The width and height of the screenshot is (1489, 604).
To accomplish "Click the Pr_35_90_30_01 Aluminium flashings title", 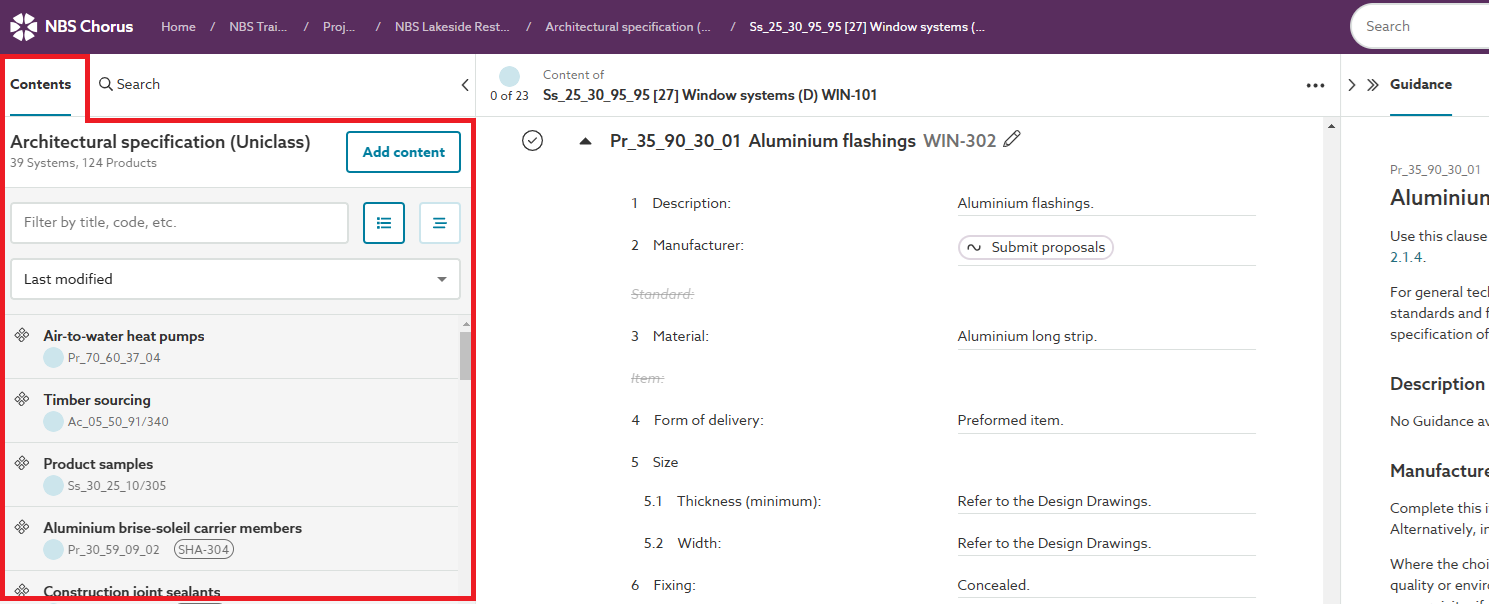I will tap(763, 141).
